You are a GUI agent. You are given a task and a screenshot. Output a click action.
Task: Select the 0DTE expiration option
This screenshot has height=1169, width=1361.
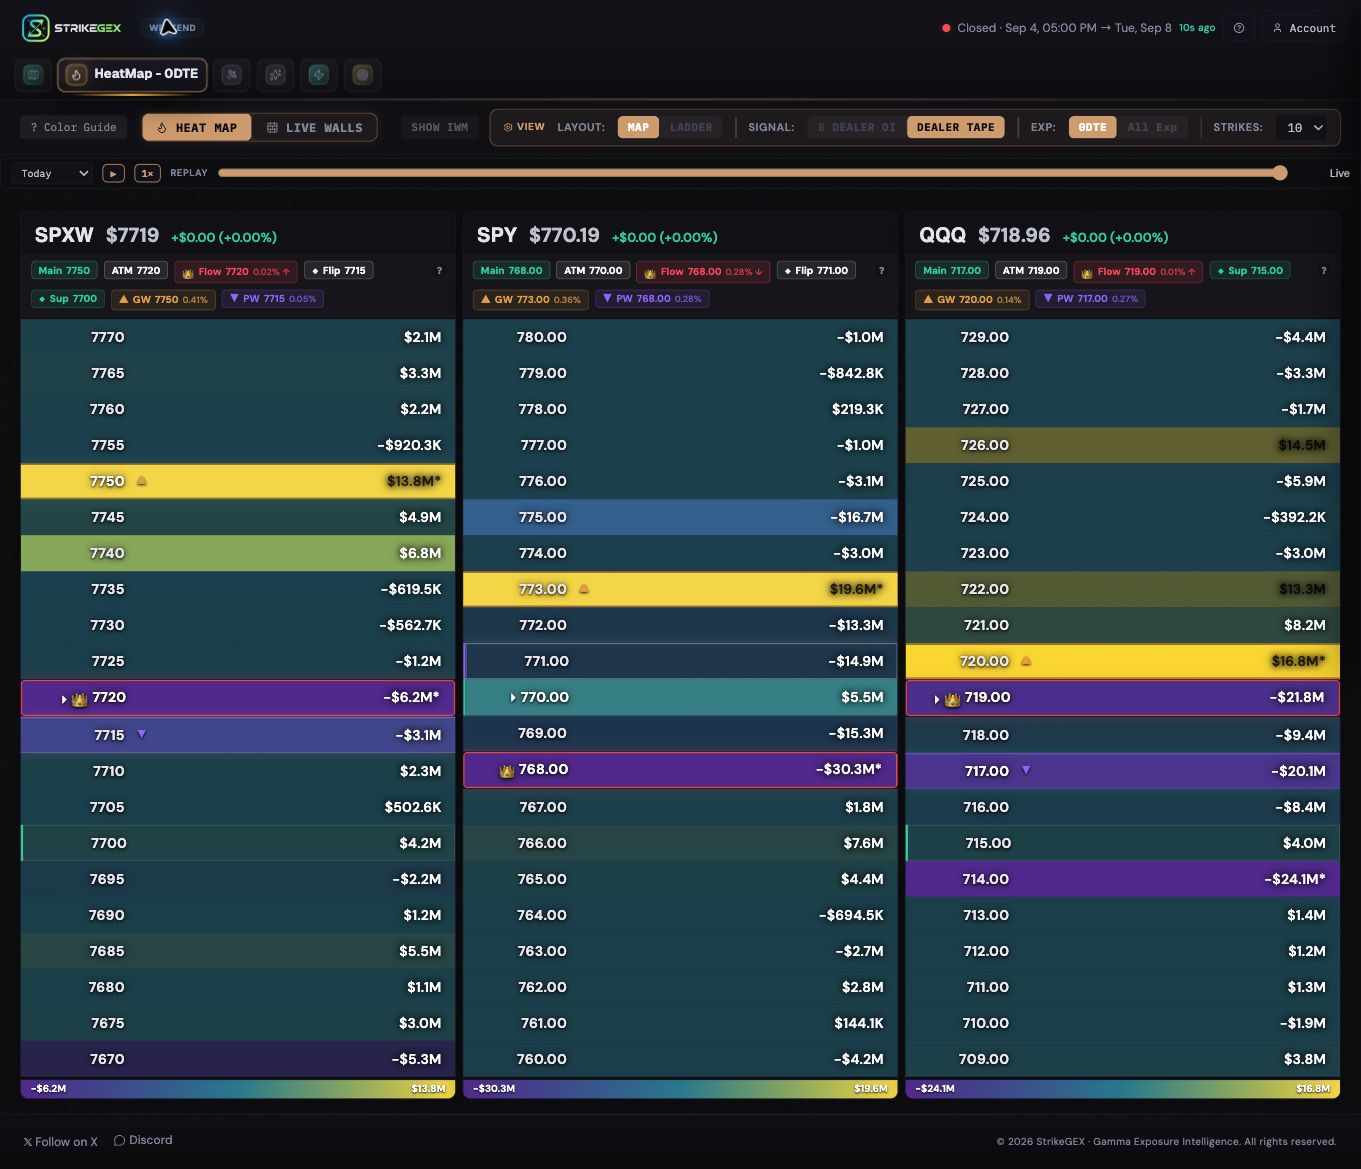click(x=1092, y=127)
